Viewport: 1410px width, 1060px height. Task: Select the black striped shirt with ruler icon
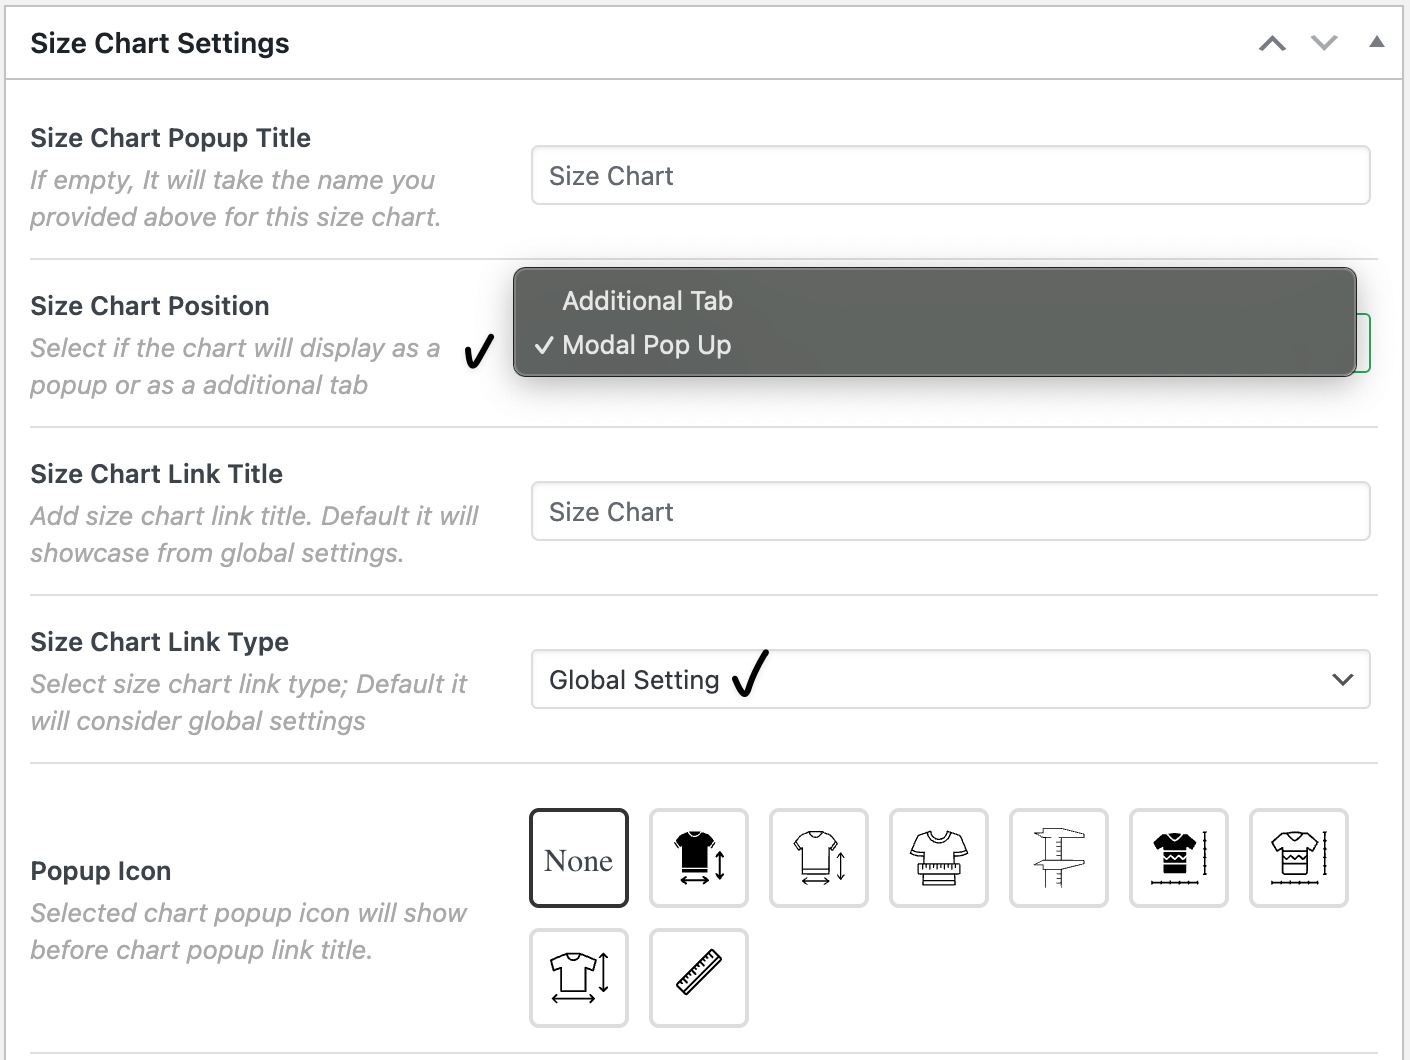(x=1178, y=858)
